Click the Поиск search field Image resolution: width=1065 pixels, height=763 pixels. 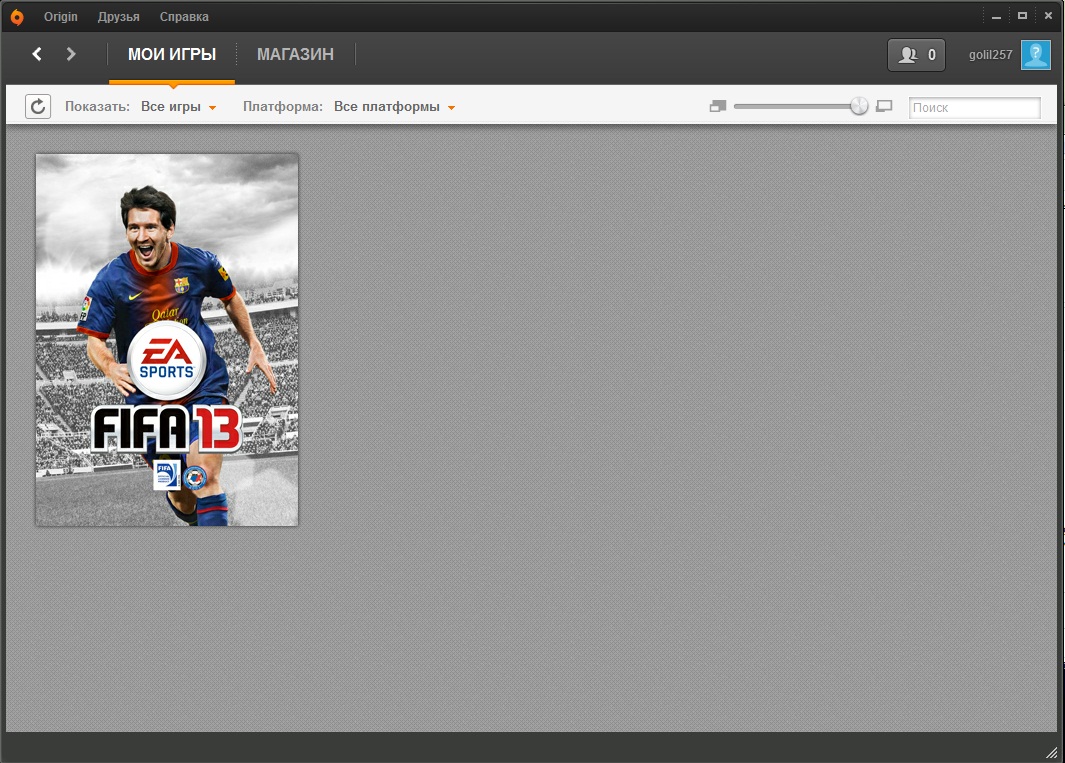coord(975,107)
